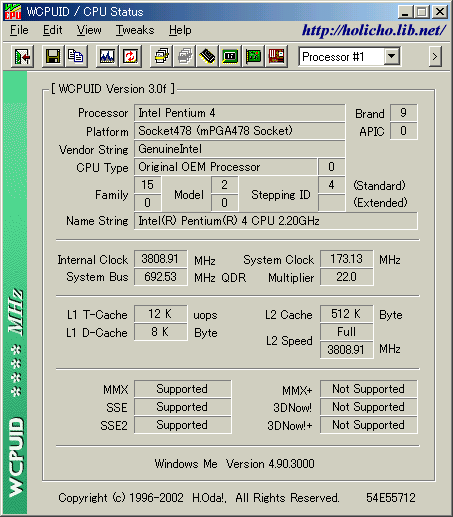Visit the holicho.lib.net link
The height and width of the screenshot is (517, 453).
(374, 30)
